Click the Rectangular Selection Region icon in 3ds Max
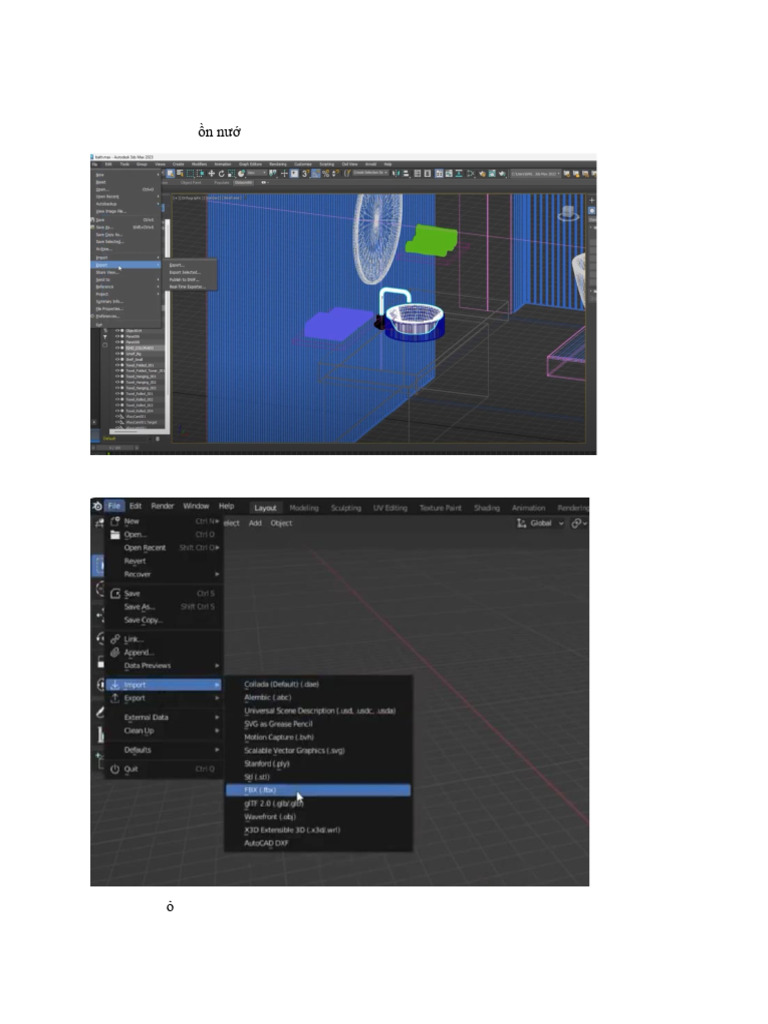Image resolution: width=768 pixels, height=1024 pixels. 190,173
